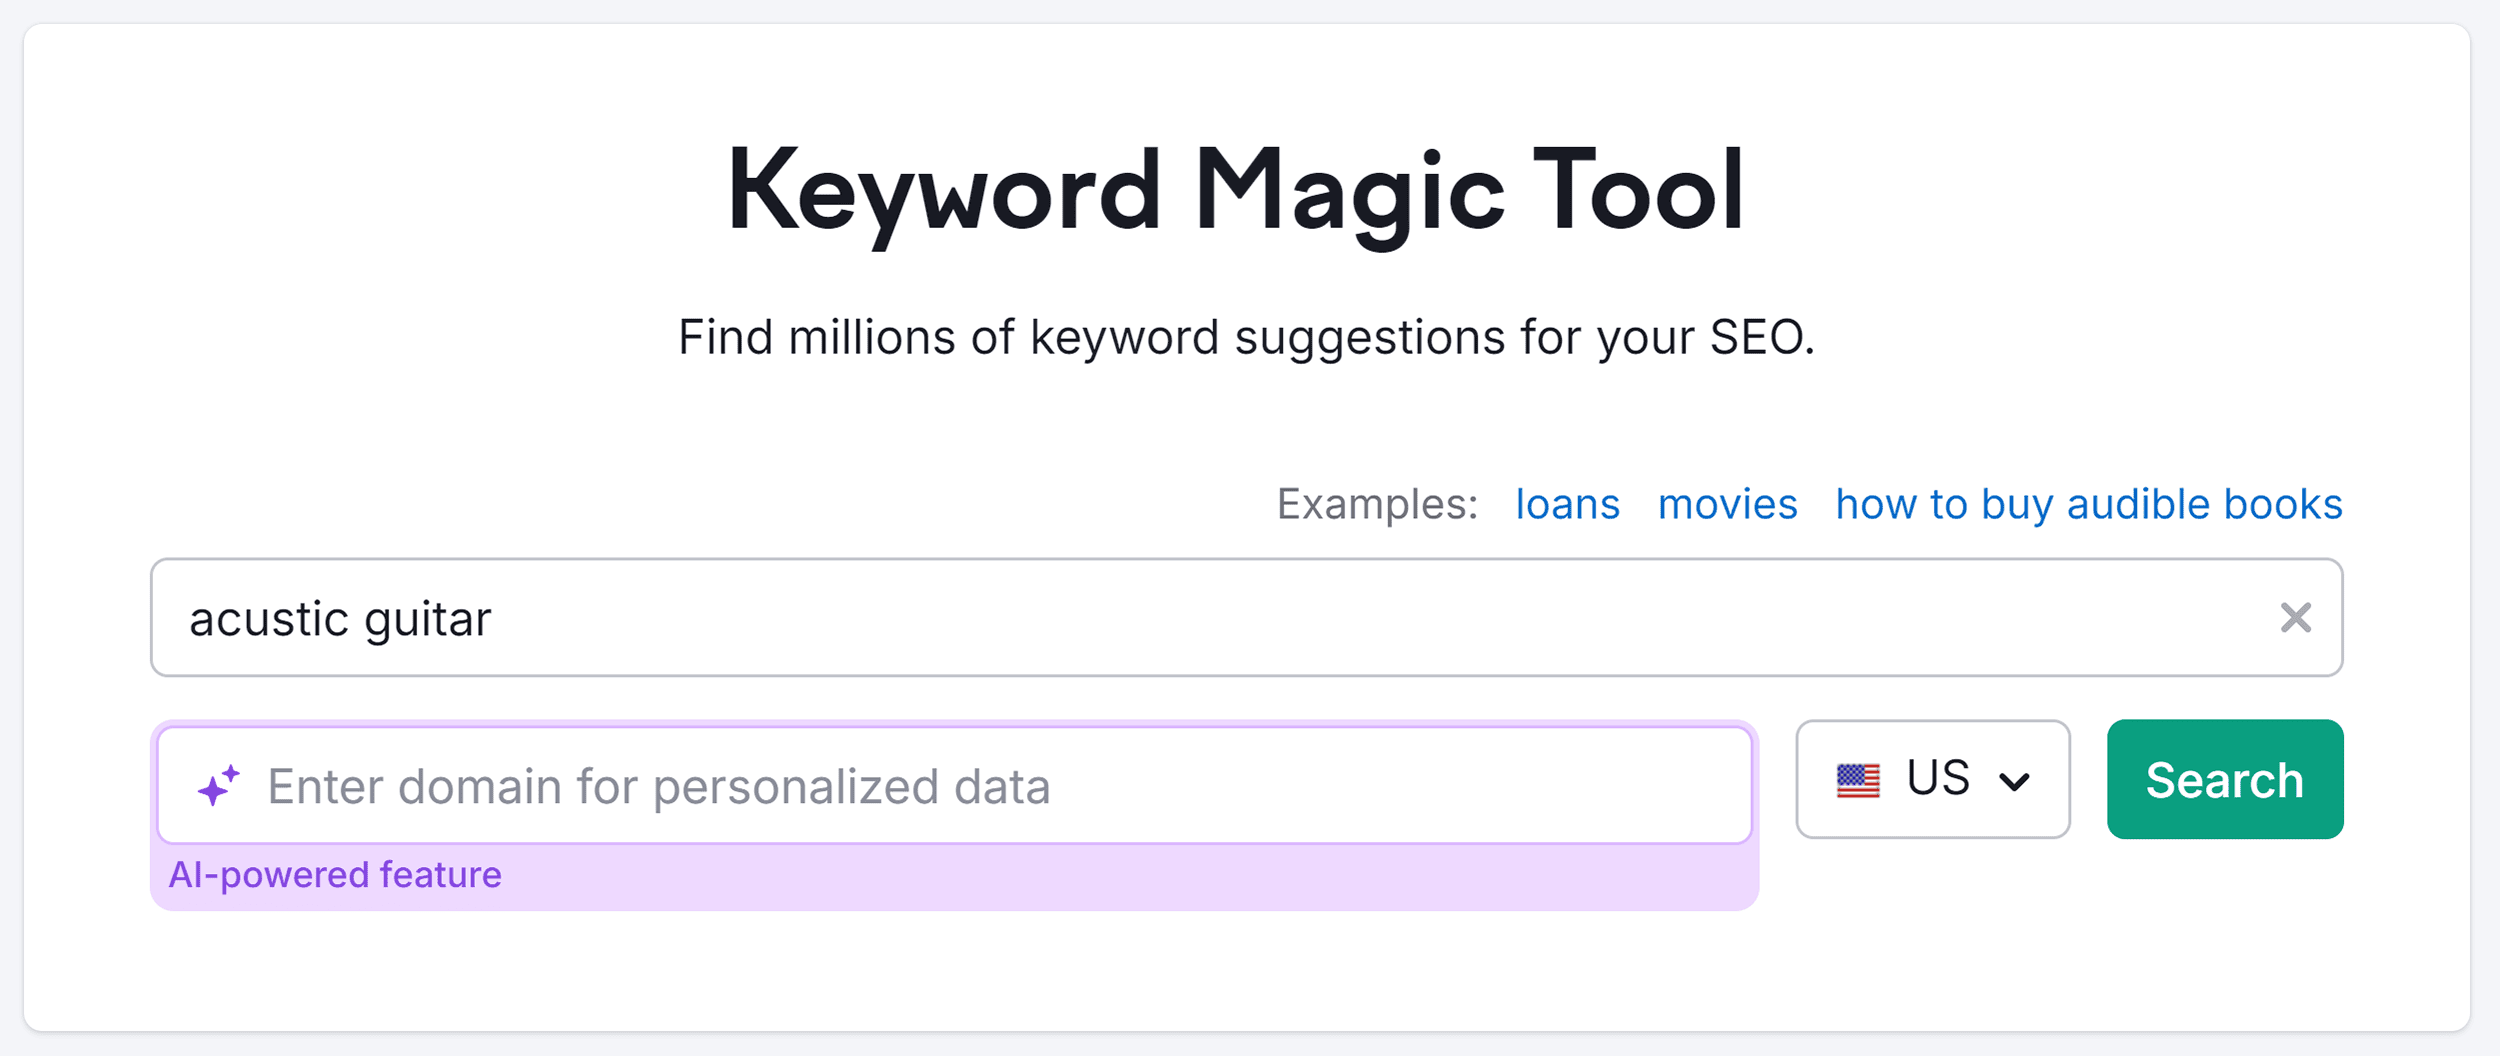
Task: Open the database location dropdown beside Search
Action: (1932, 780)
